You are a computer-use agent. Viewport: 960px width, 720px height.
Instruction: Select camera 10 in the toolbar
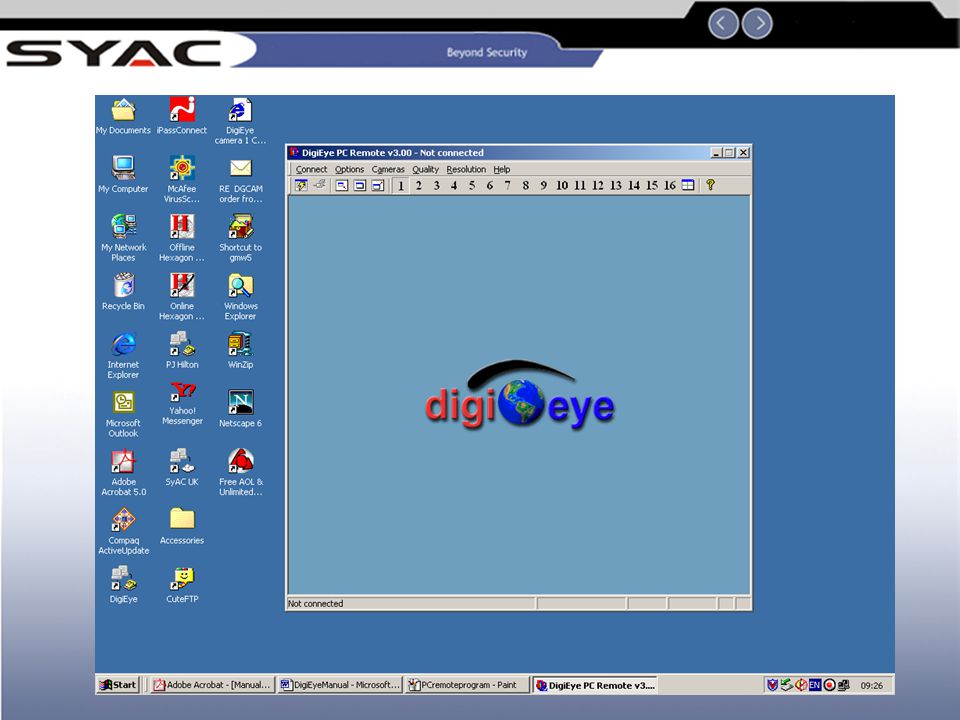pos(561,185)
